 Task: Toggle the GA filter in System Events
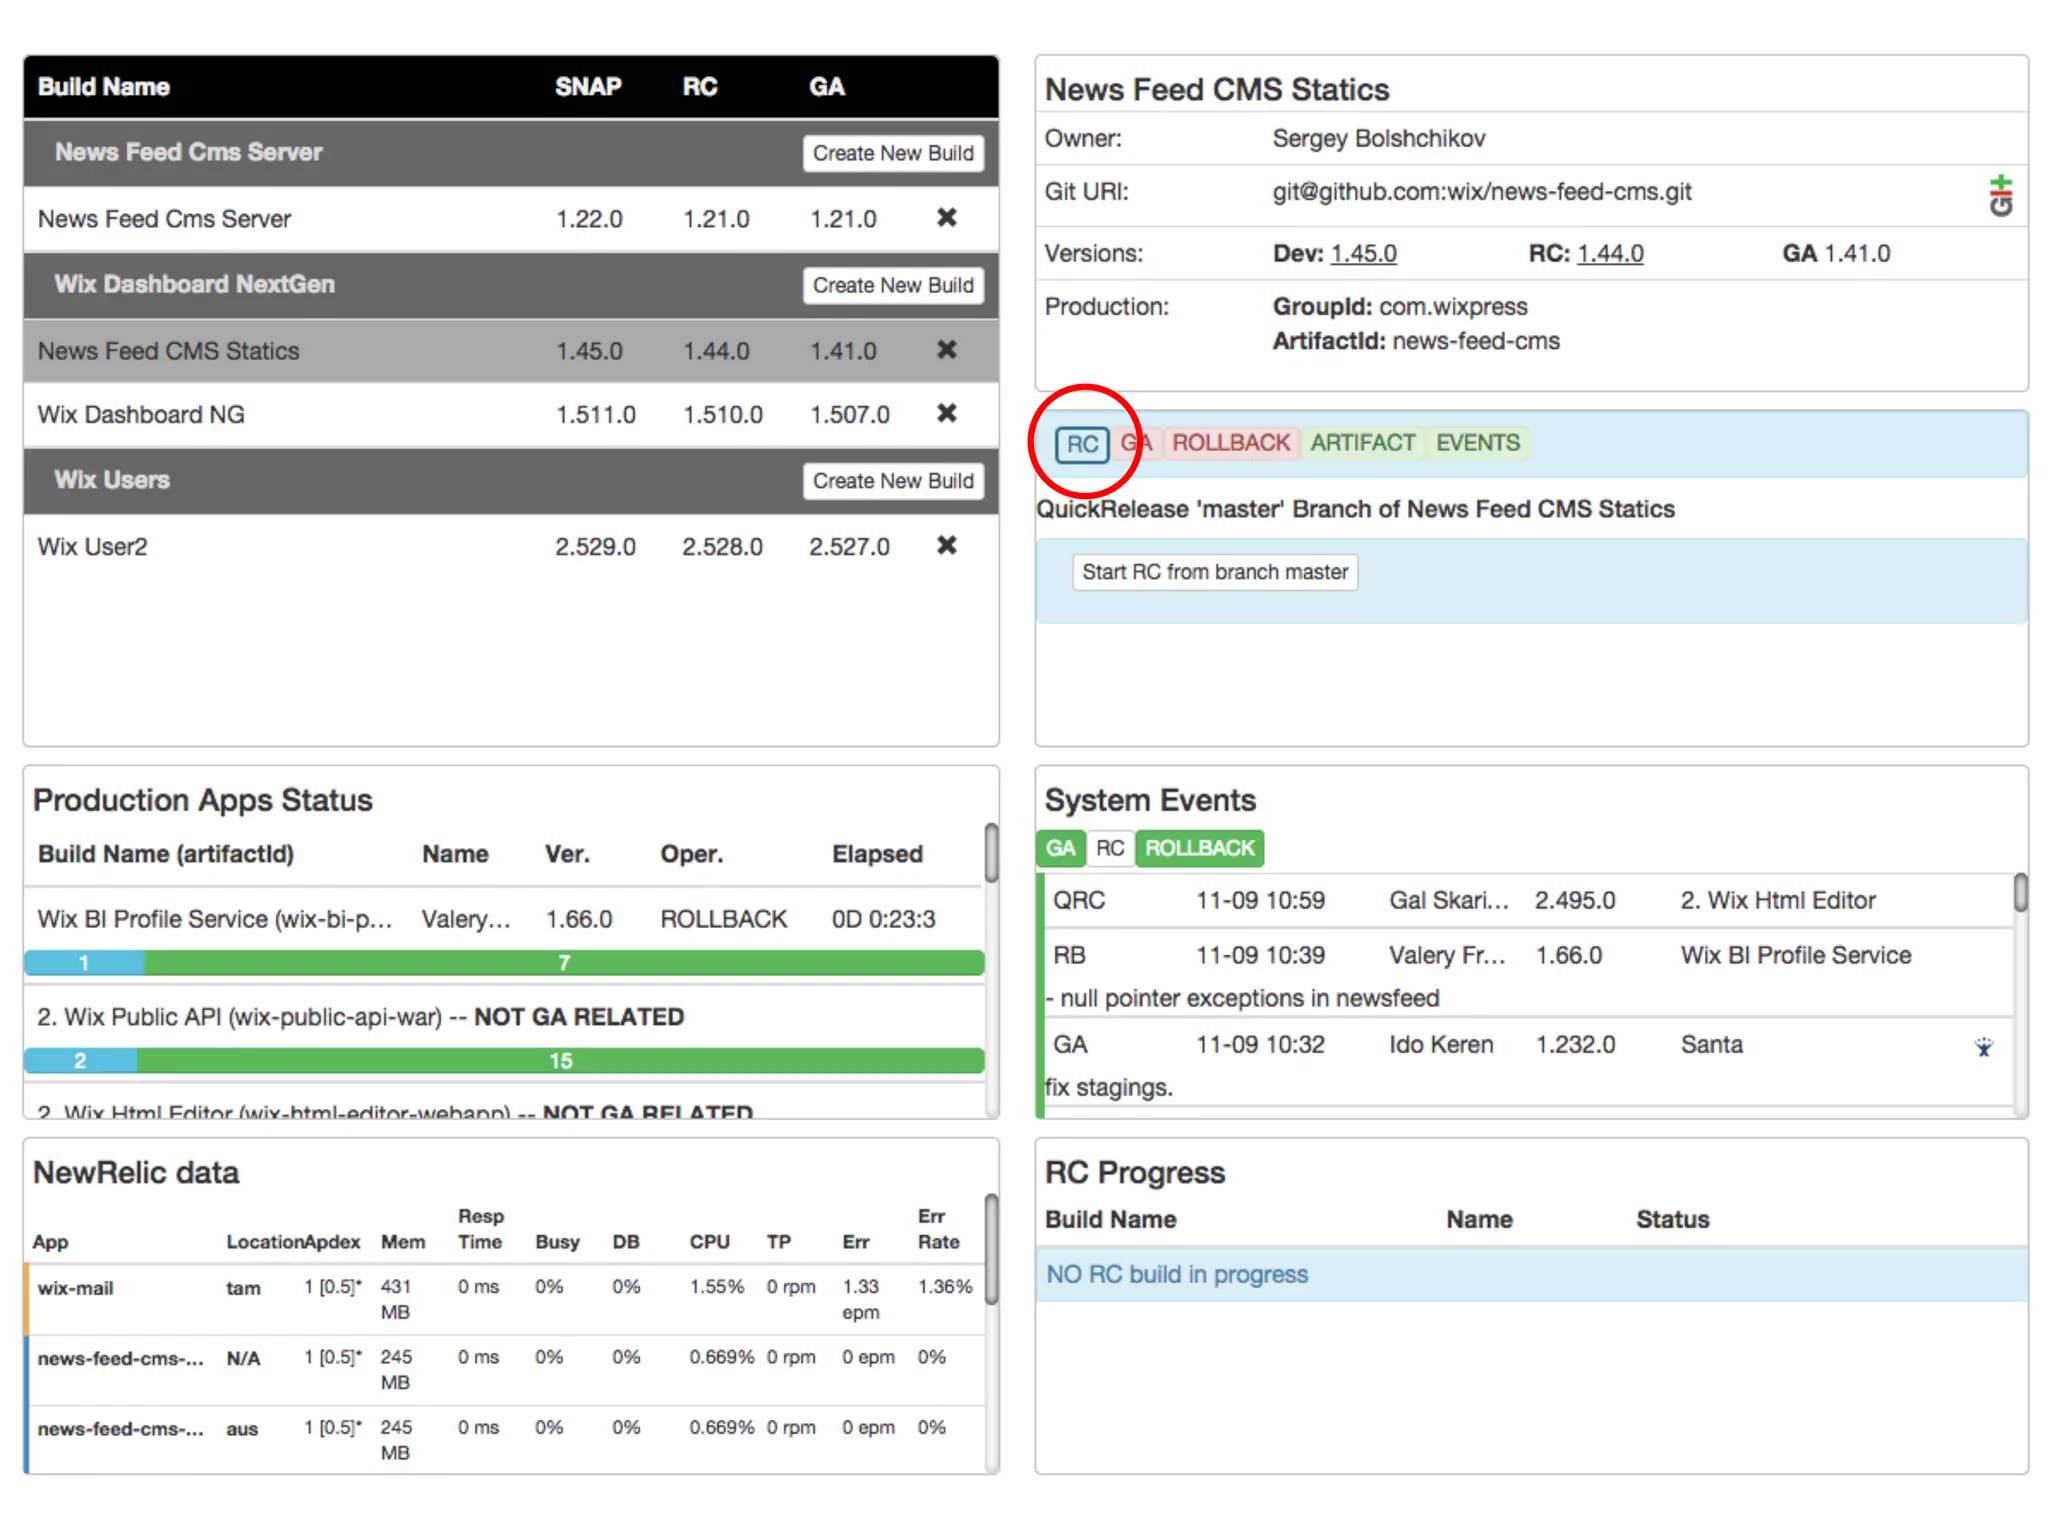(1060, 848)
